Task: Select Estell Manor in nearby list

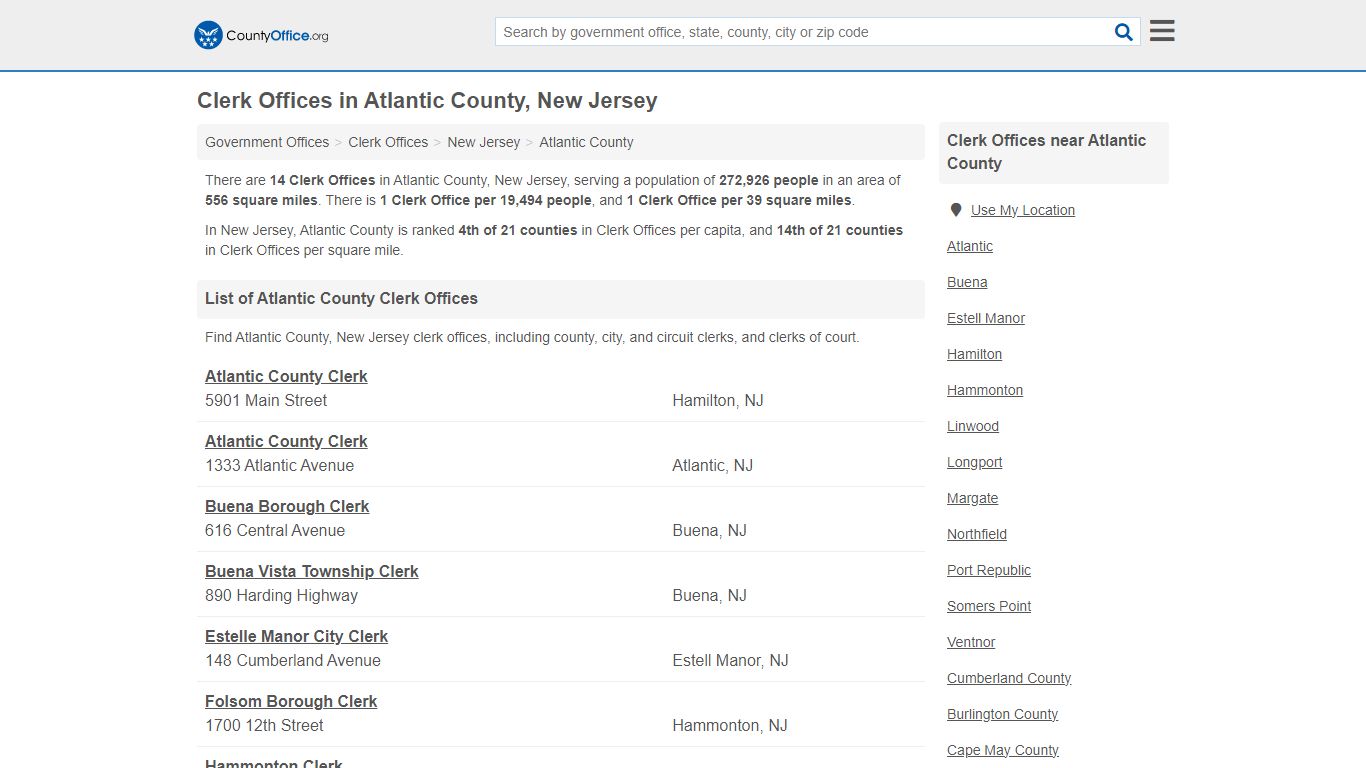Action: (986, 318)
